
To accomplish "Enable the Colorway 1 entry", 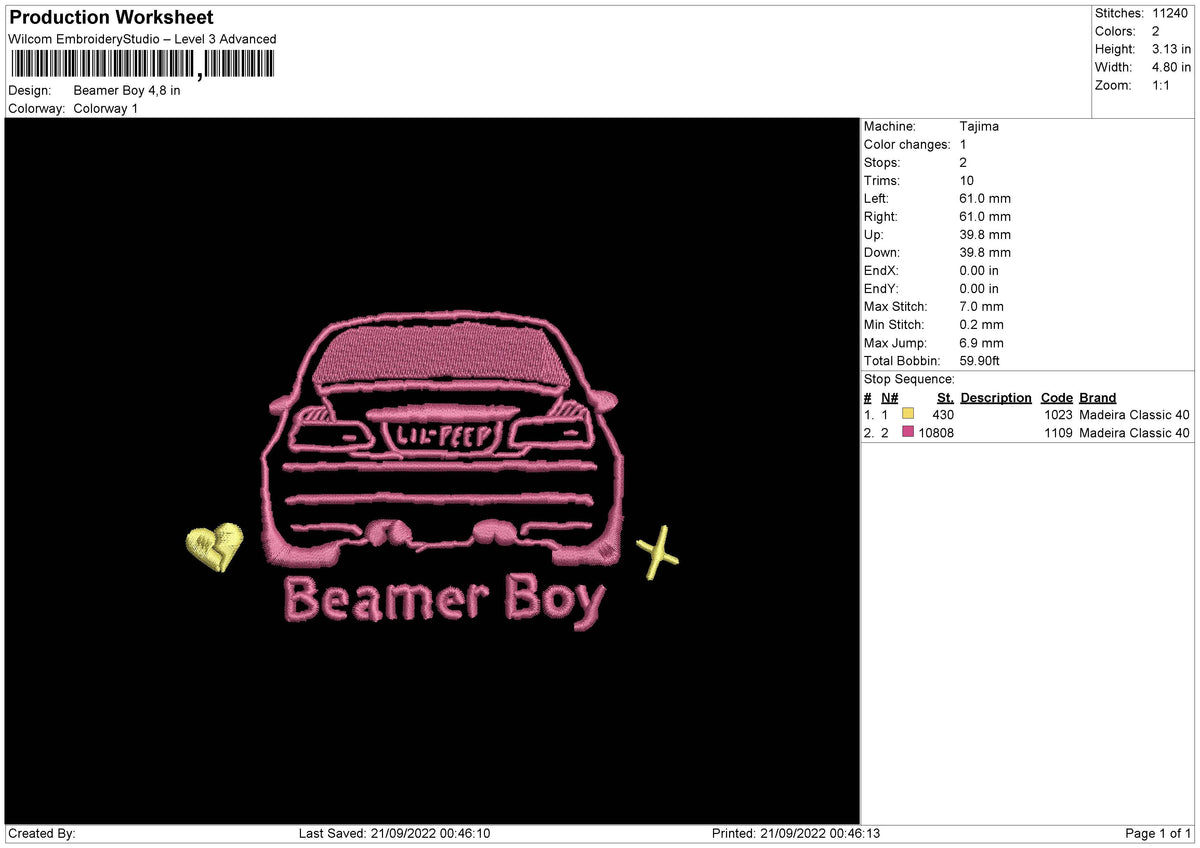I will (x=104, y=109).
